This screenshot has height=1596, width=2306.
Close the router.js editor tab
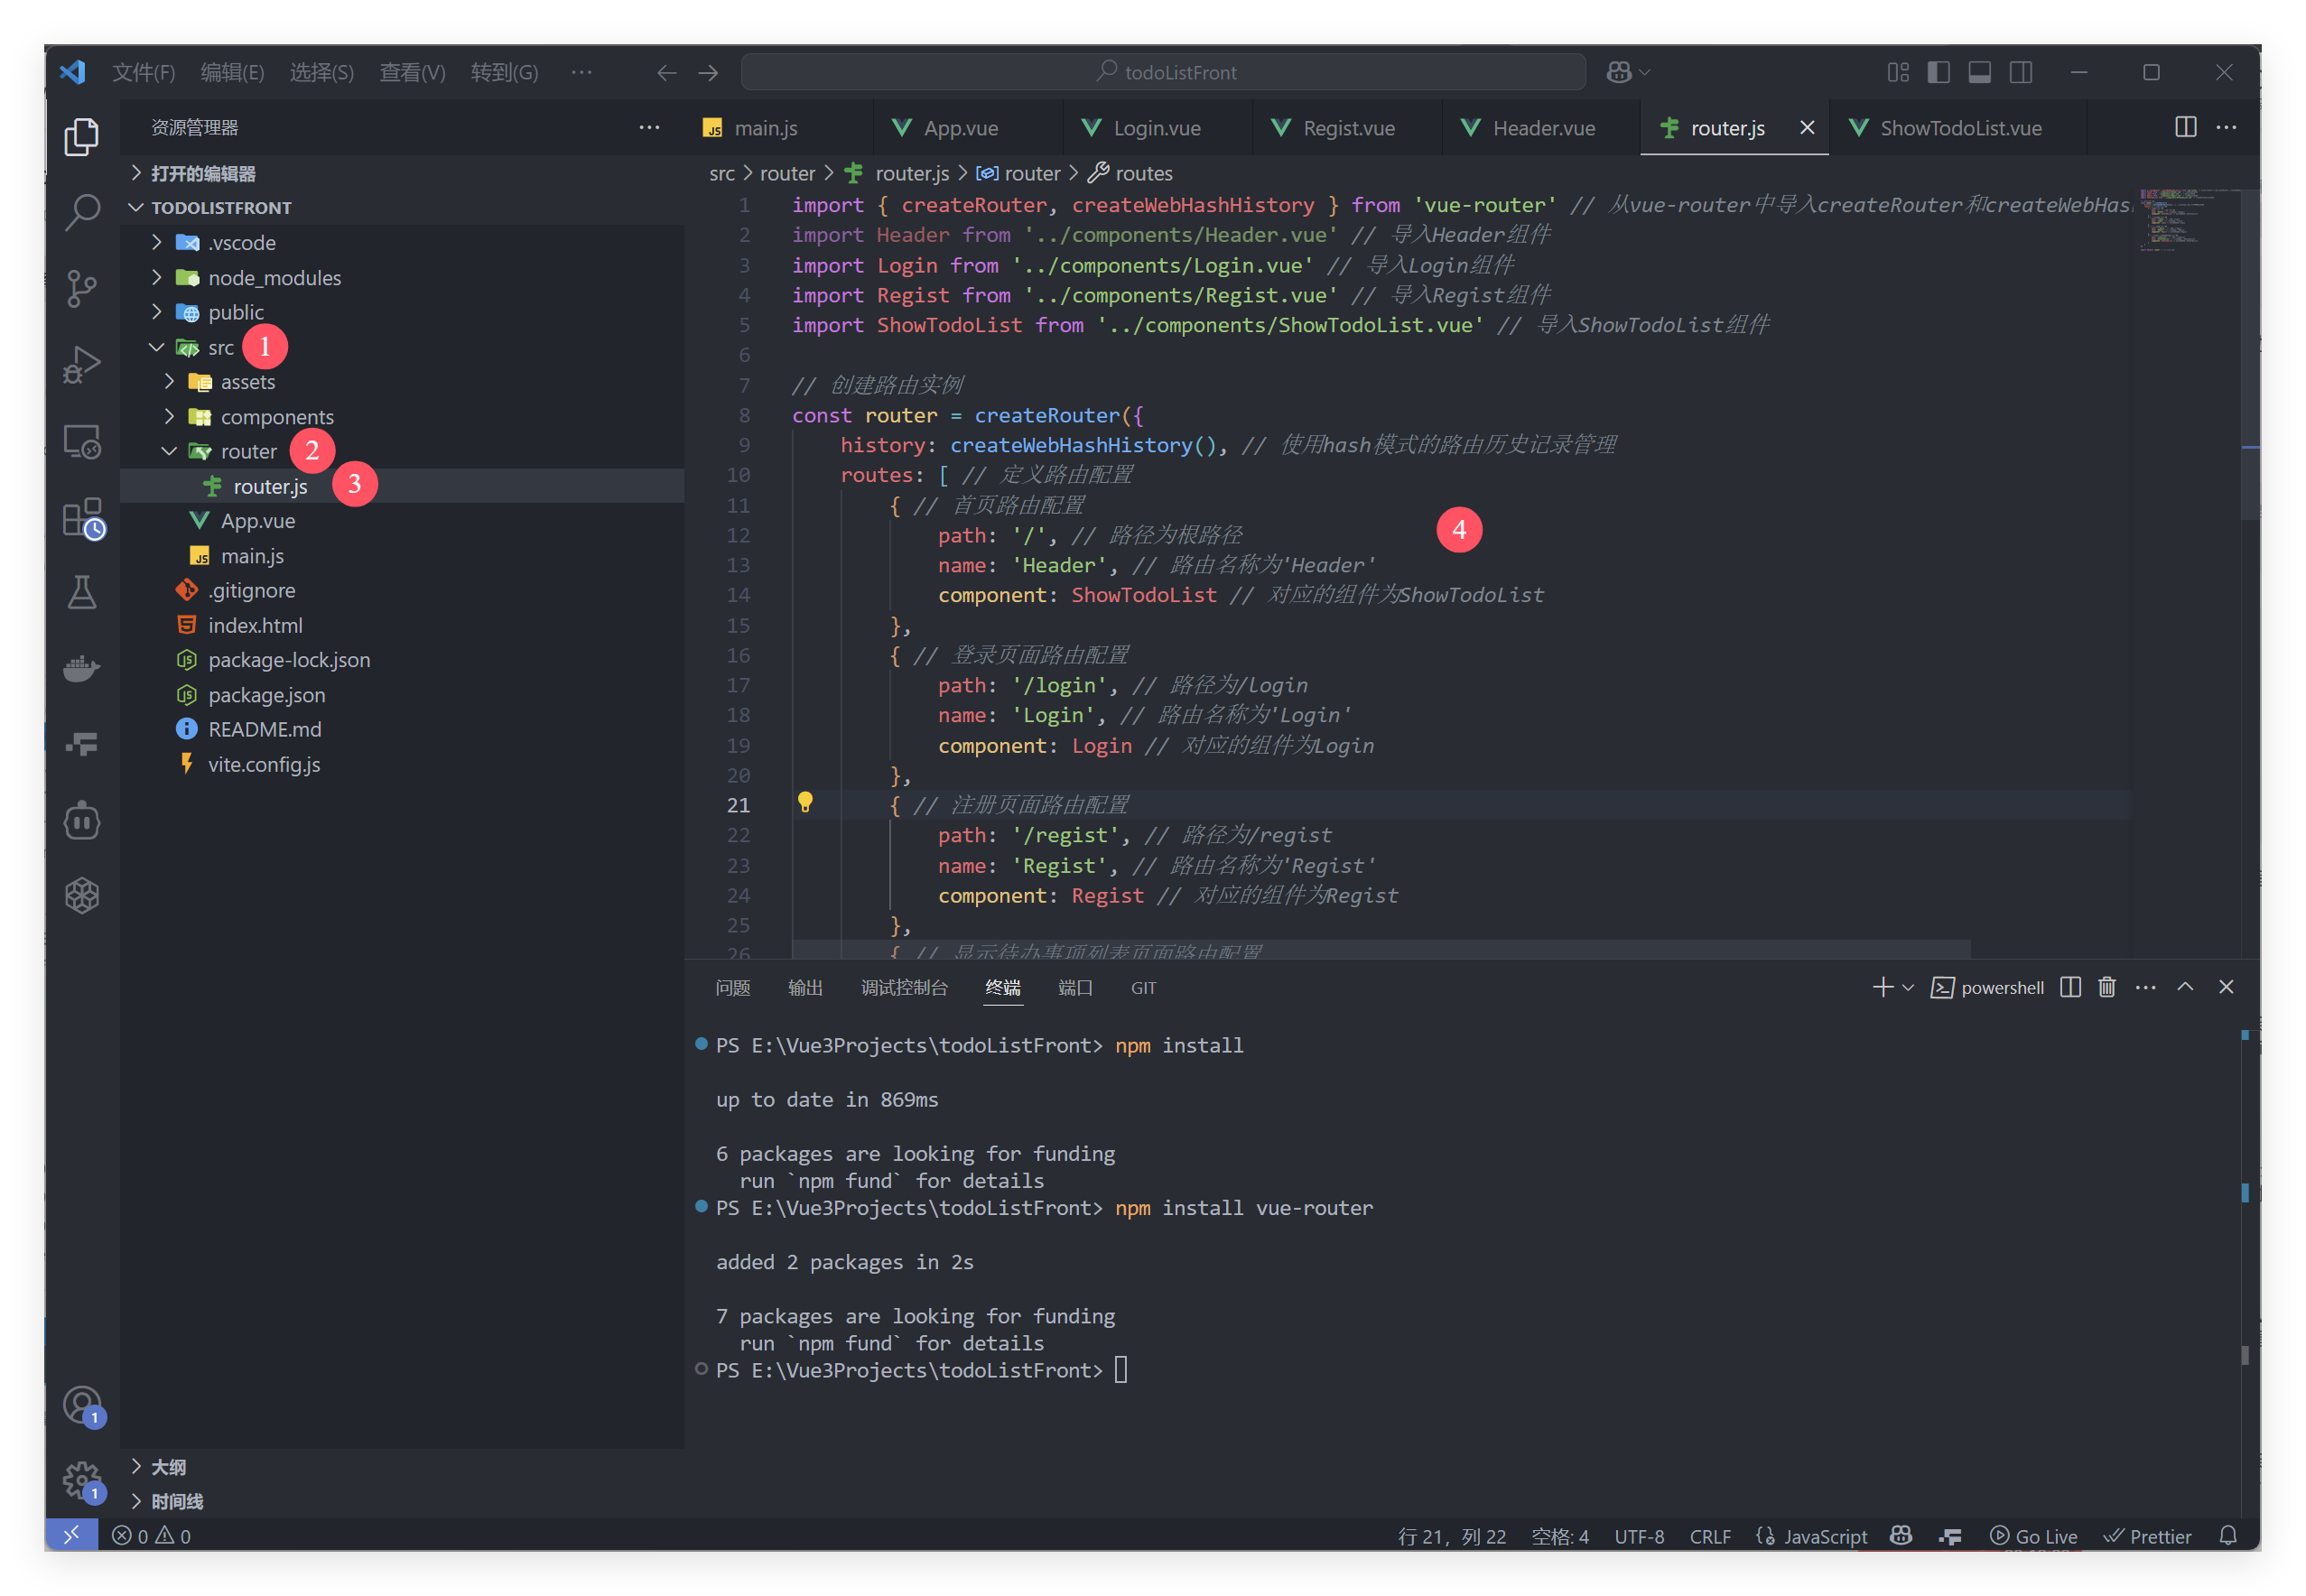[1807, 127]
